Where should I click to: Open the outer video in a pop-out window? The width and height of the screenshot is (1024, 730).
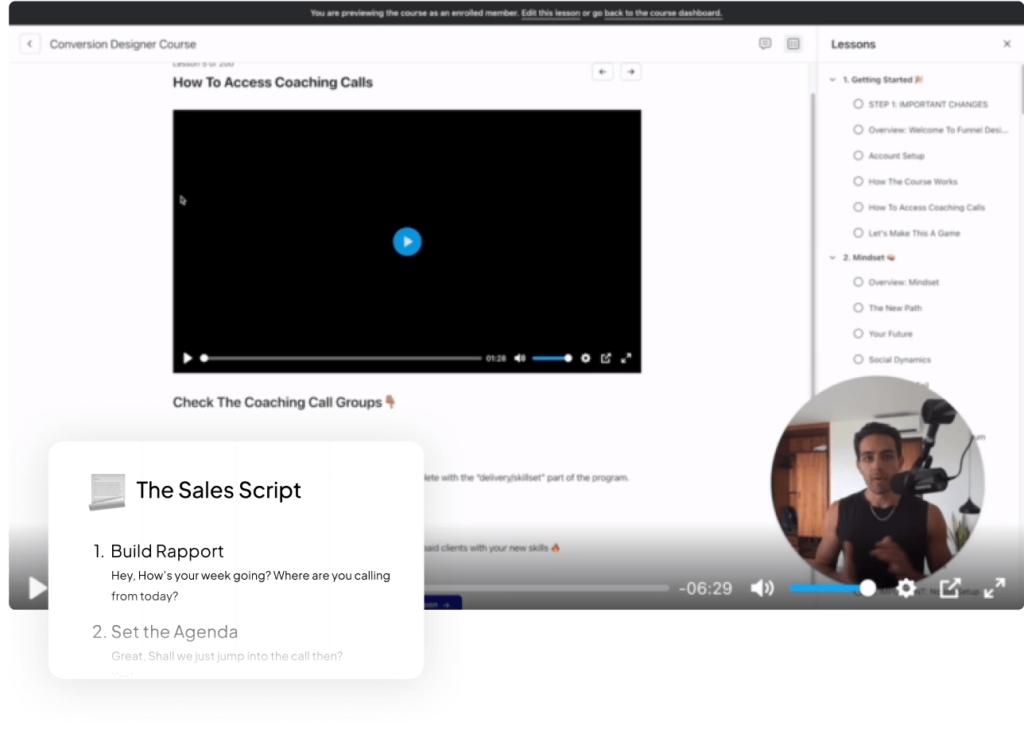950,588
